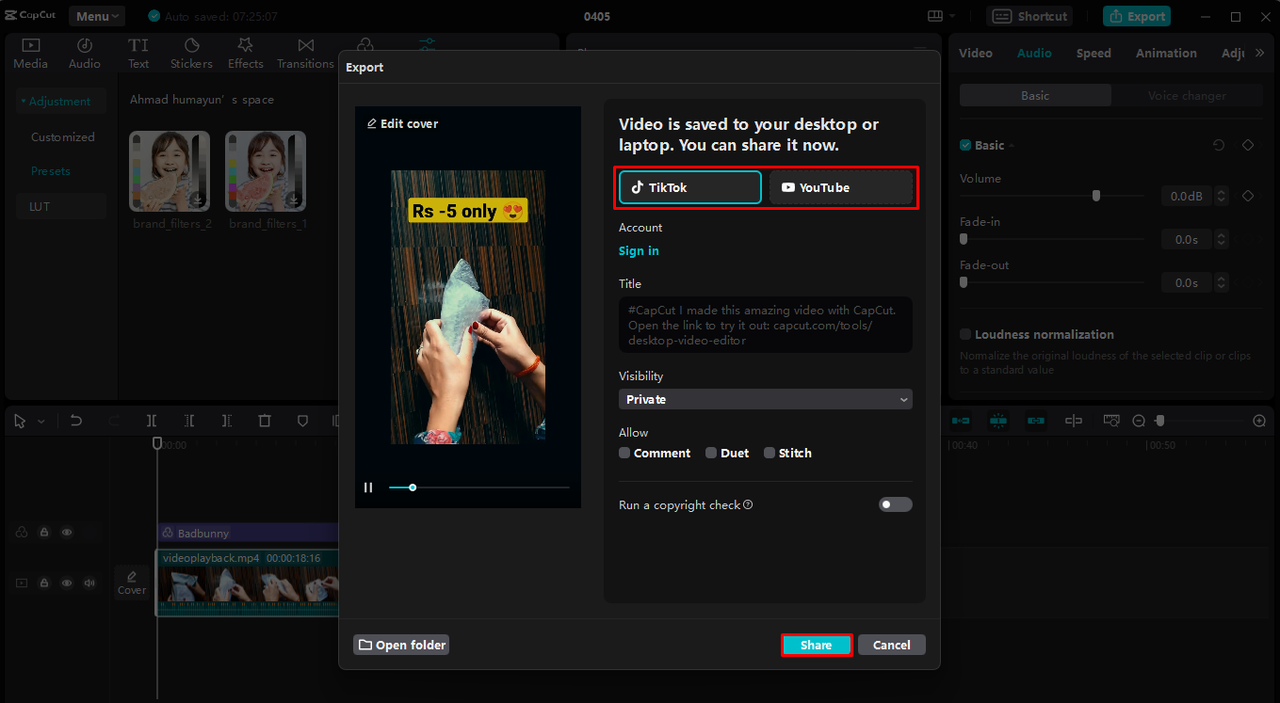Enable Loudness normalization checkbox
Viewport: 1280px width, 703px height.
coord(966,334)
